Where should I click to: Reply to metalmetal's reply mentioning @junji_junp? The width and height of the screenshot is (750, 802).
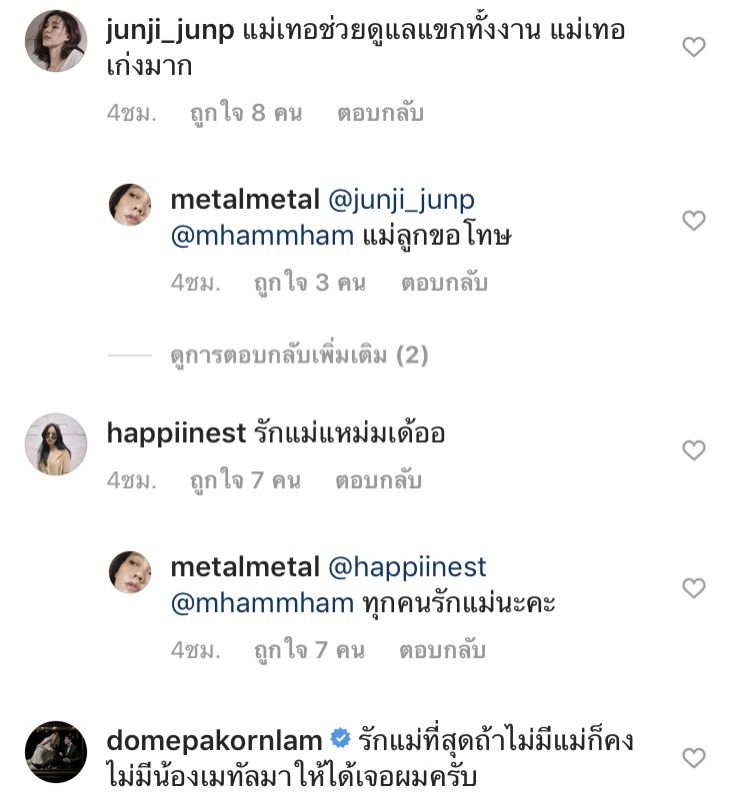click(x=444, y=283)
